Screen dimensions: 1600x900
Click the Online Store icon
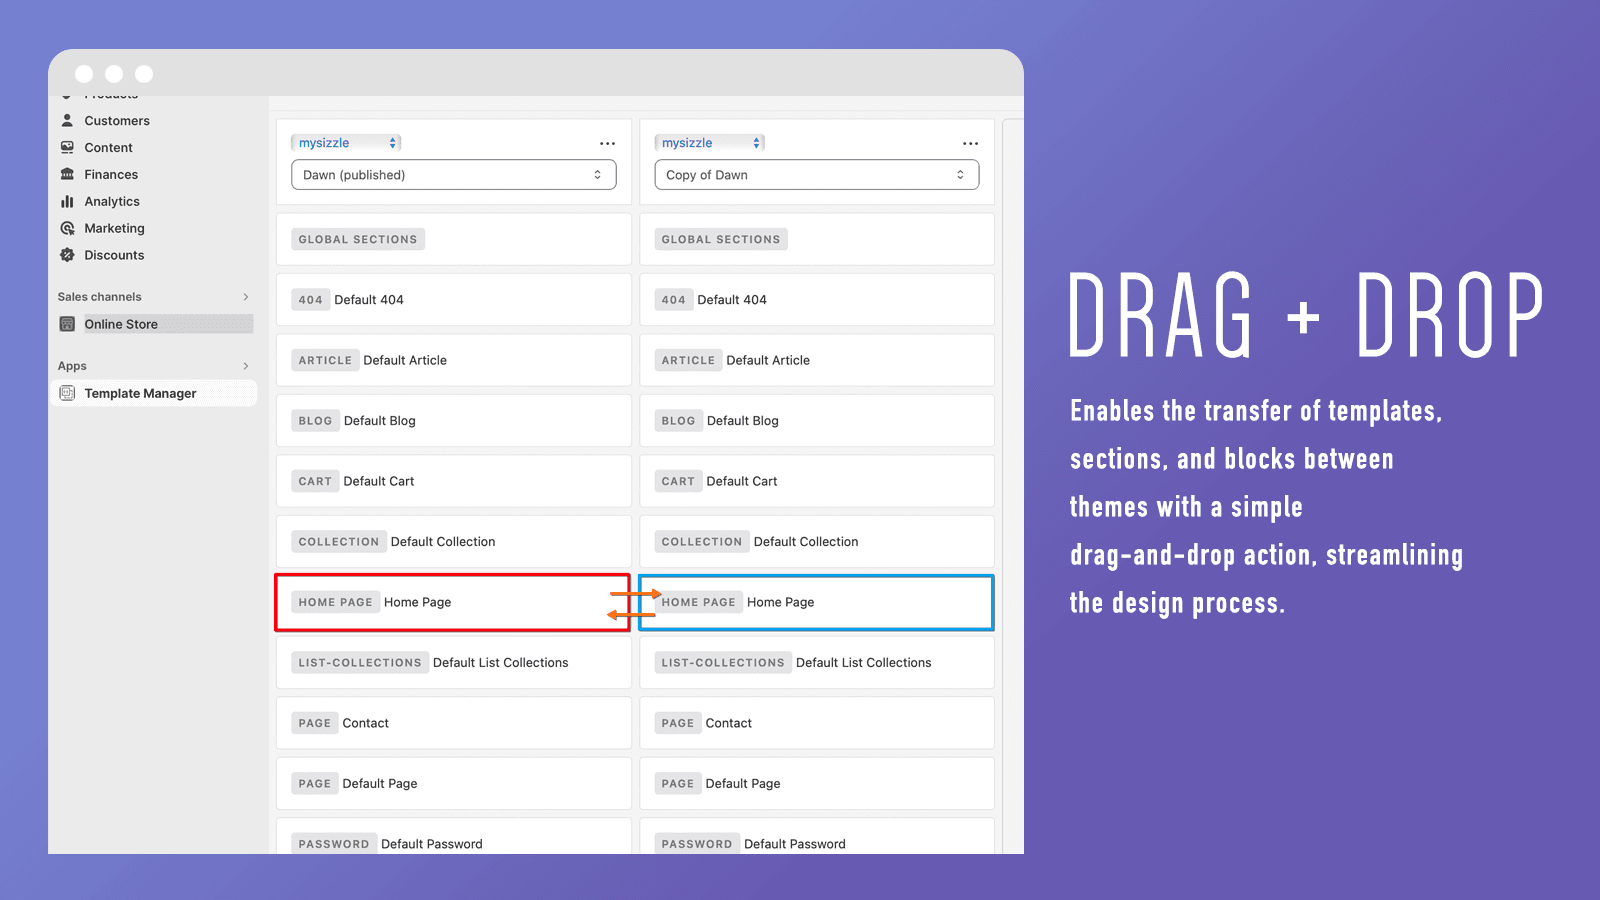(67, 324)
